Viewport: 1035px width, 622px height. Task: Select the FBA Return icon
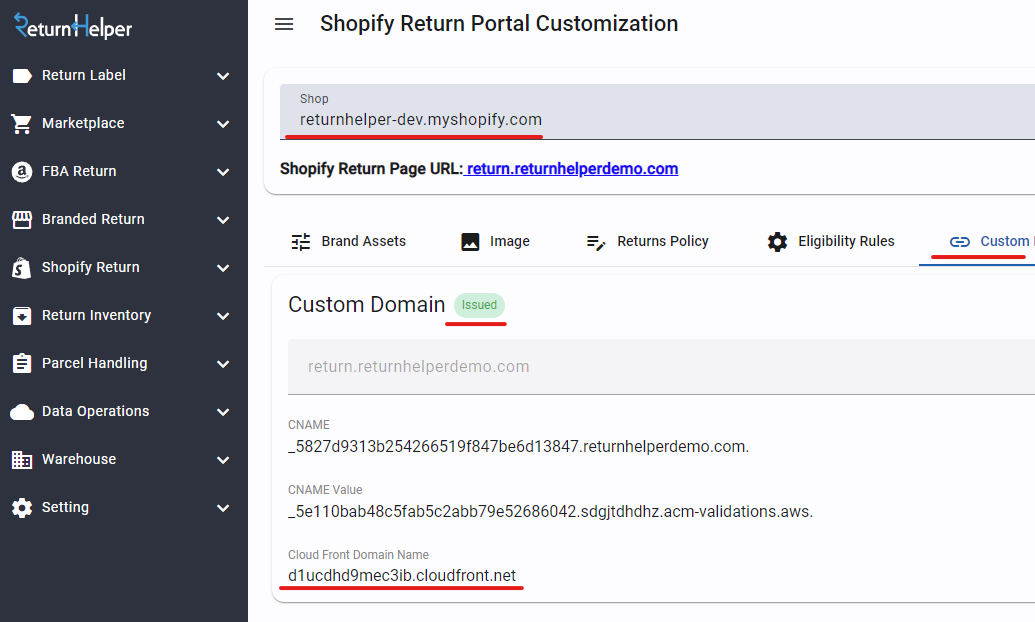pos(21,171)
